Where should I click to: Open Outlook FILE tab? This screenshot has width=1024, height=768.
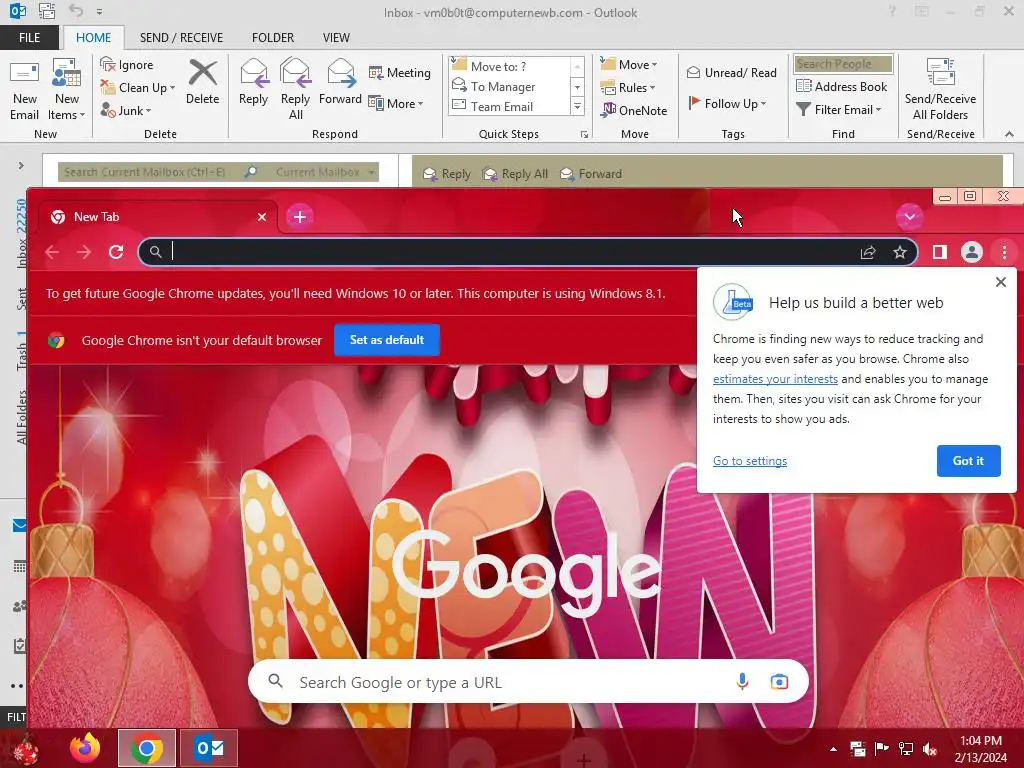(29, 38)
